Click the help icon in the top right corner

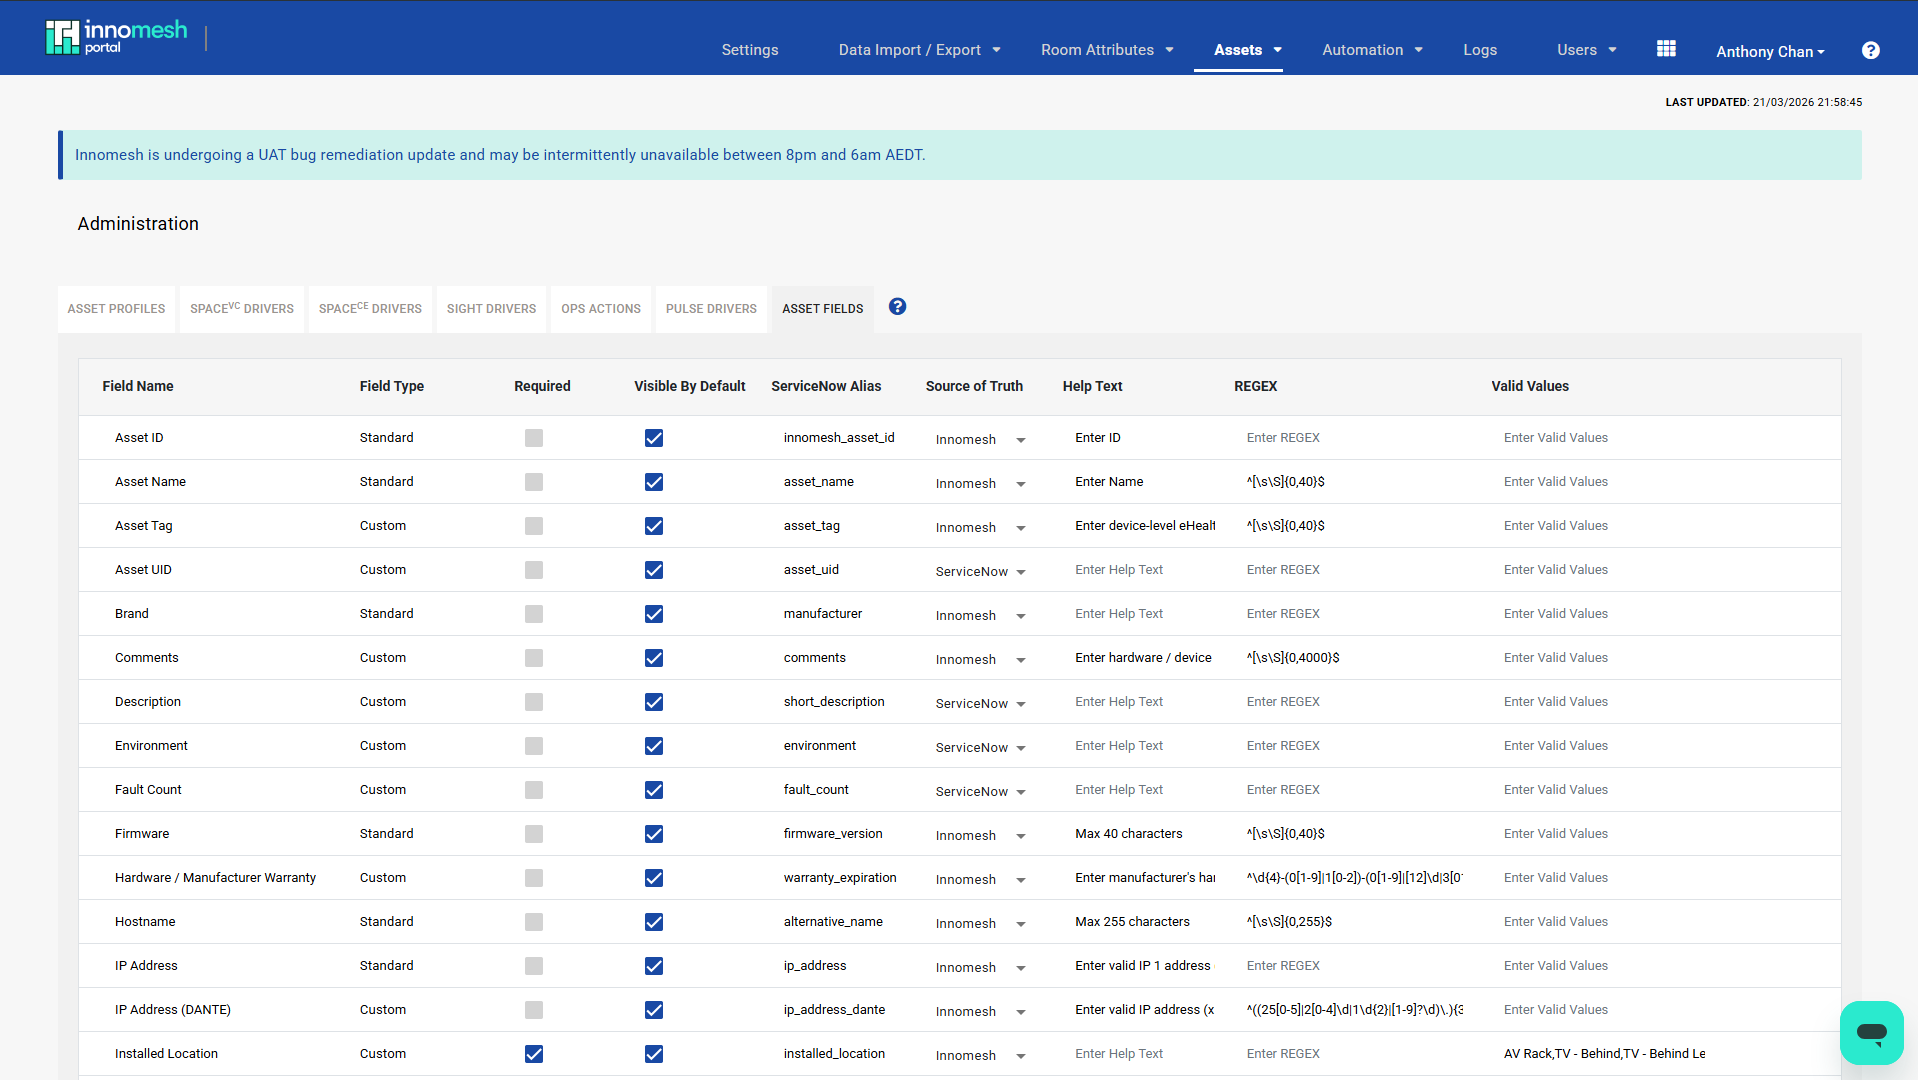tap(1870, 51)
